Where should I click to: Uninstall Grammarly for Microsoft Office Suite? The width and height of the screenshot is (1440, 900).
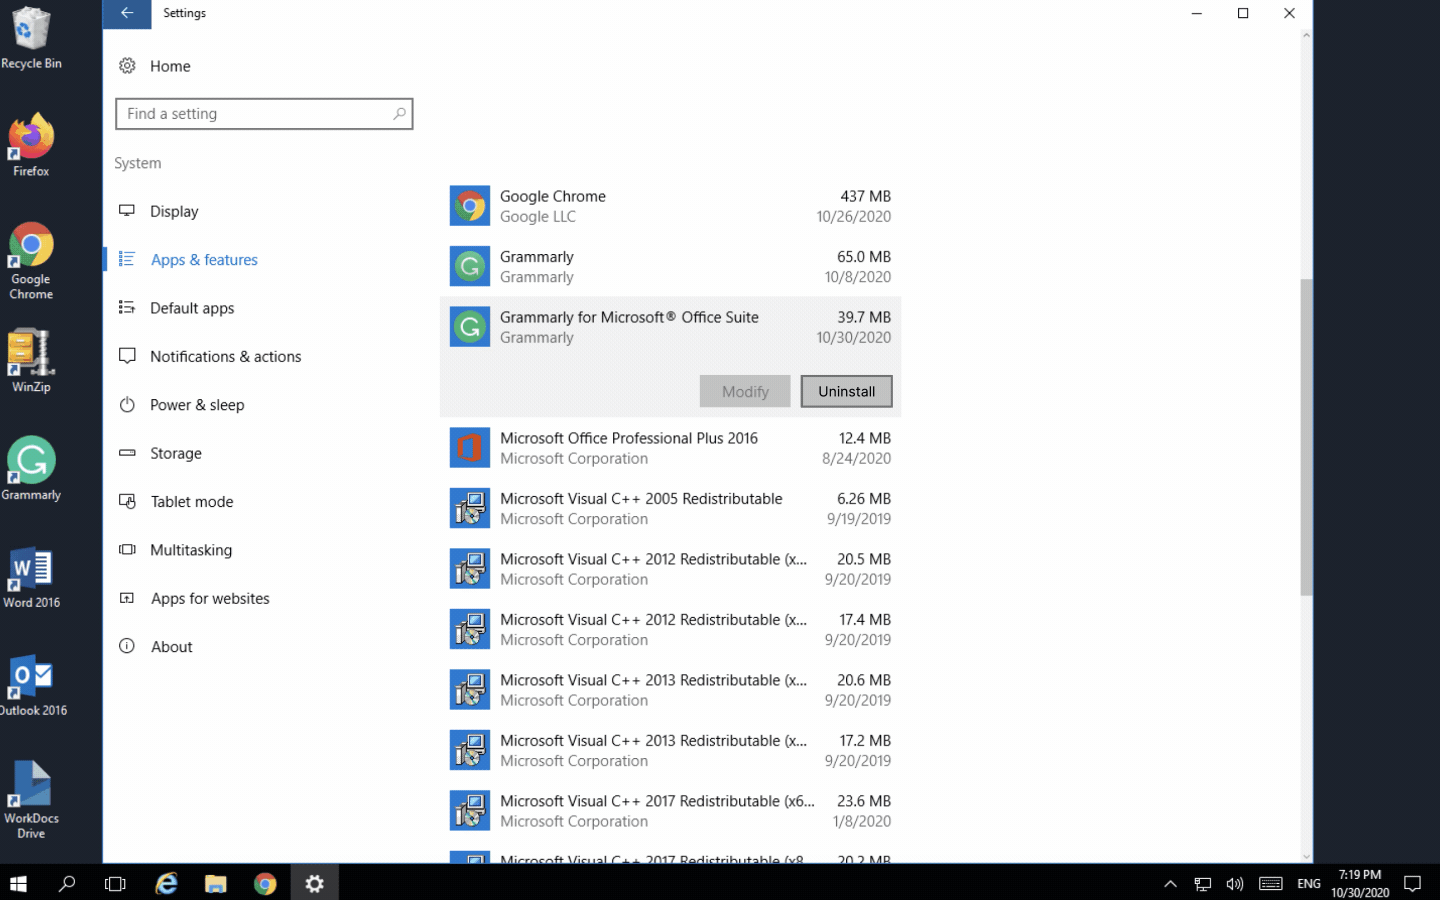pyautogui.click(x=846, y=391)
